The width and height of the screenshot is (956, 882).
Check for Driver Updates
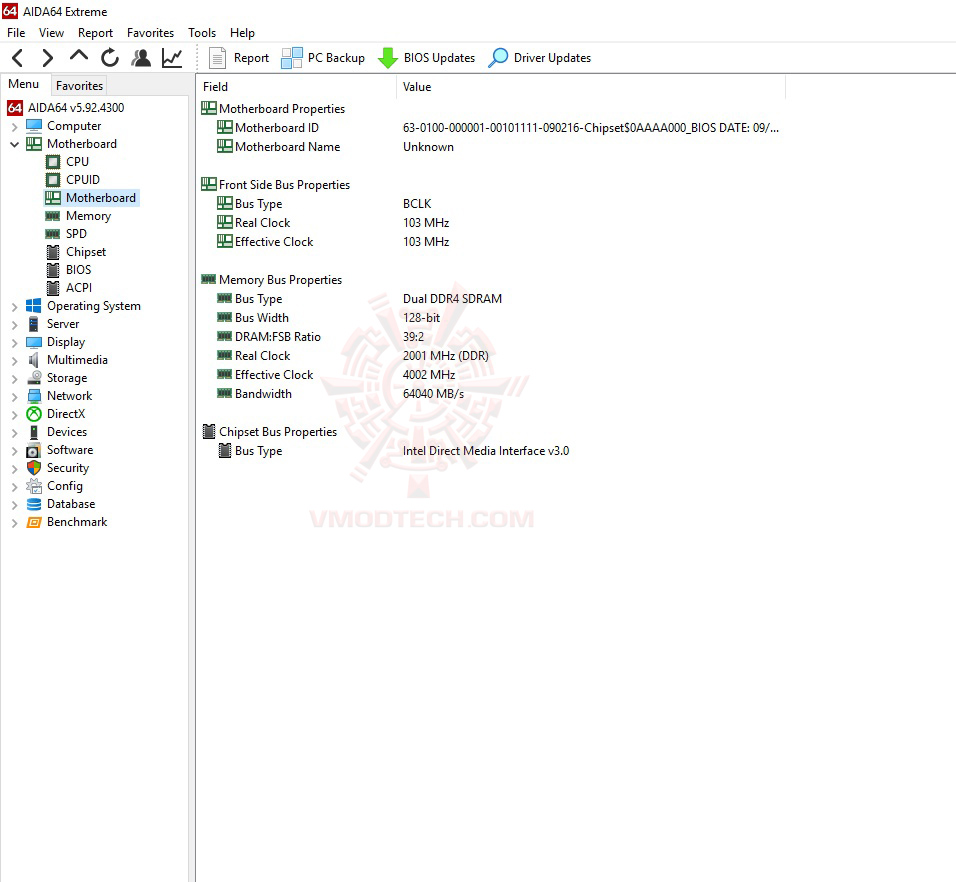540,58
